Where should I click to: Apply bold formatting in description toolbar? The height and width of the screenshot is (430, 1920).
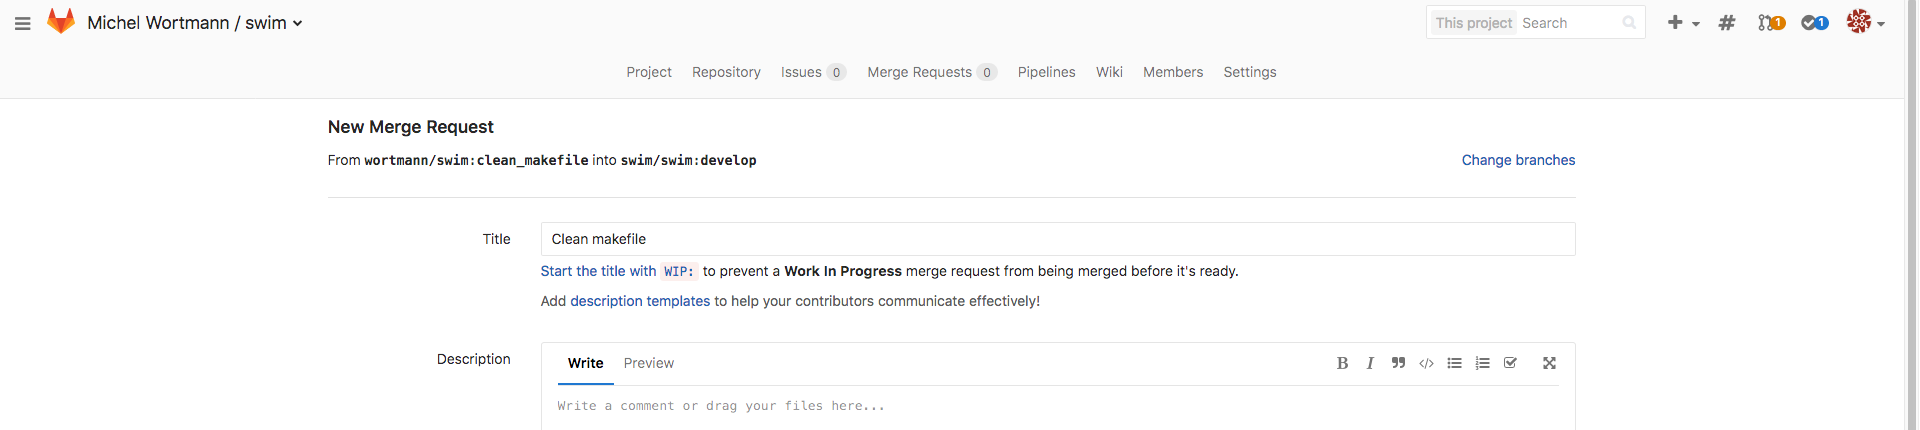pos(1342,363)
